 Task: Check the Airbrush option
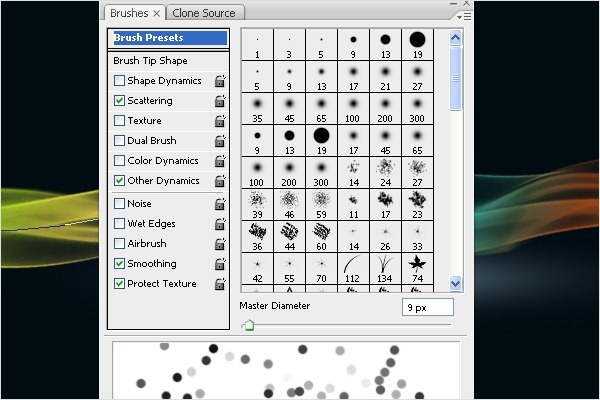point(119,243)
